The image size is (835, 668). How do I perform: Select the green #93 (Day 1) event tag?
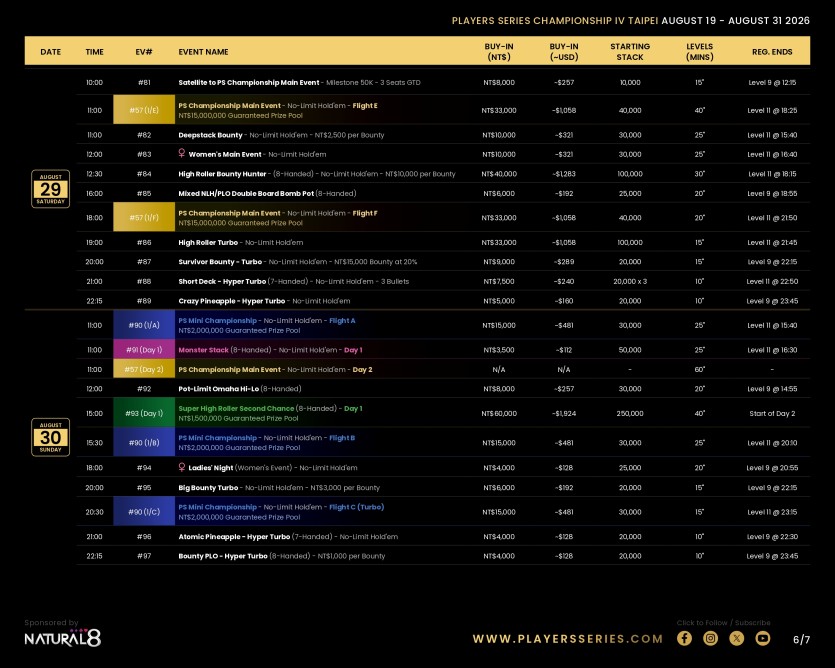[144, 413]
